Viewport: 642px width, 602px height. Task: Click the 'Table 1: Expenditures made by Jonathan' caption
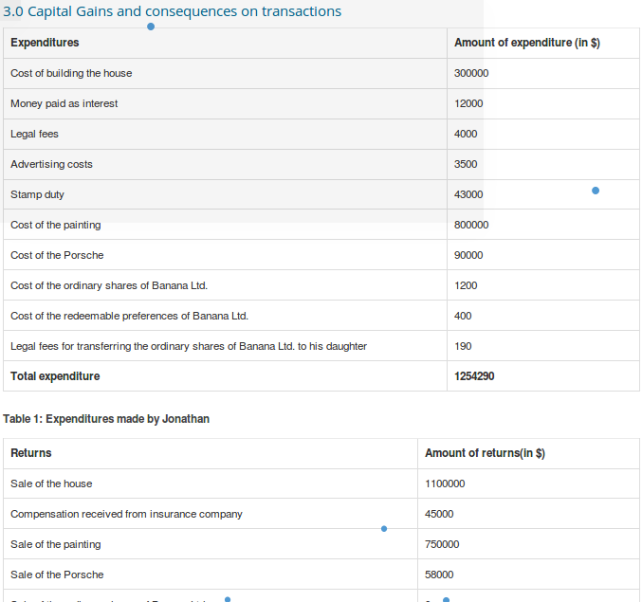pos(107,419)
